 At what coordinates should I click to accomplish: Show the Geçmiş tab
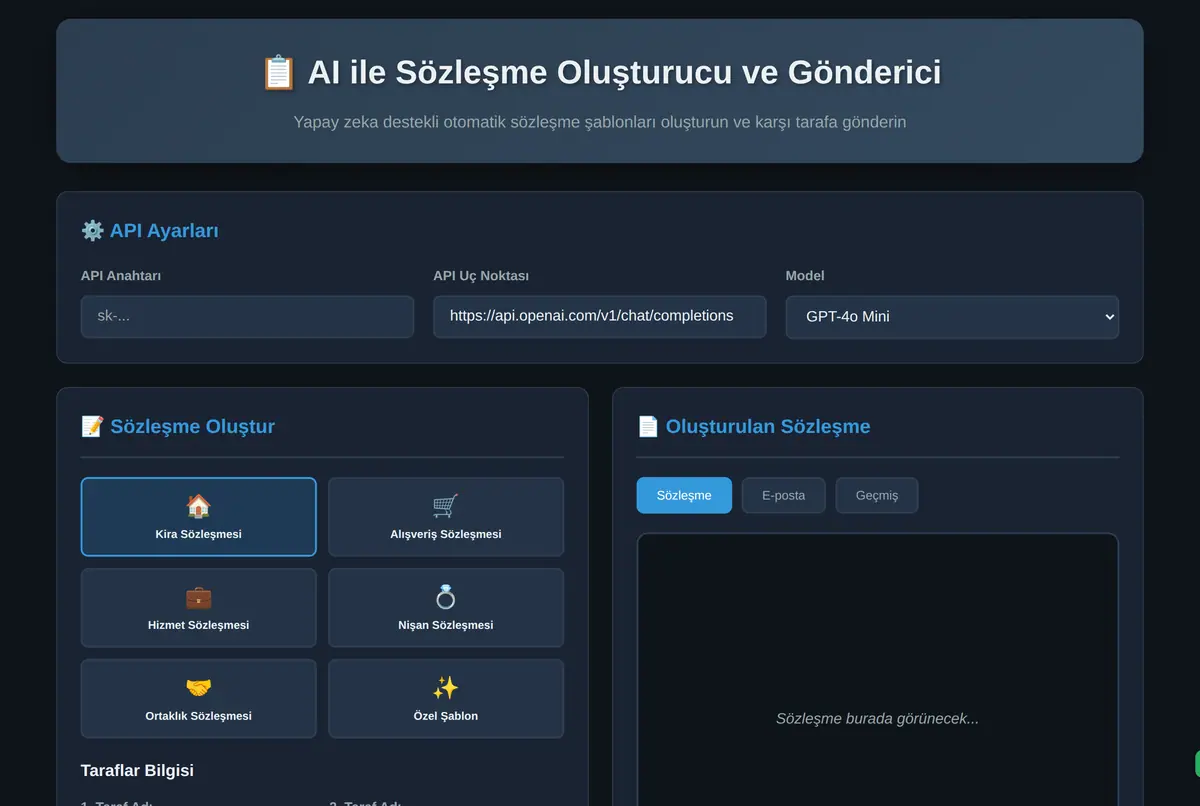click(877, 495)
